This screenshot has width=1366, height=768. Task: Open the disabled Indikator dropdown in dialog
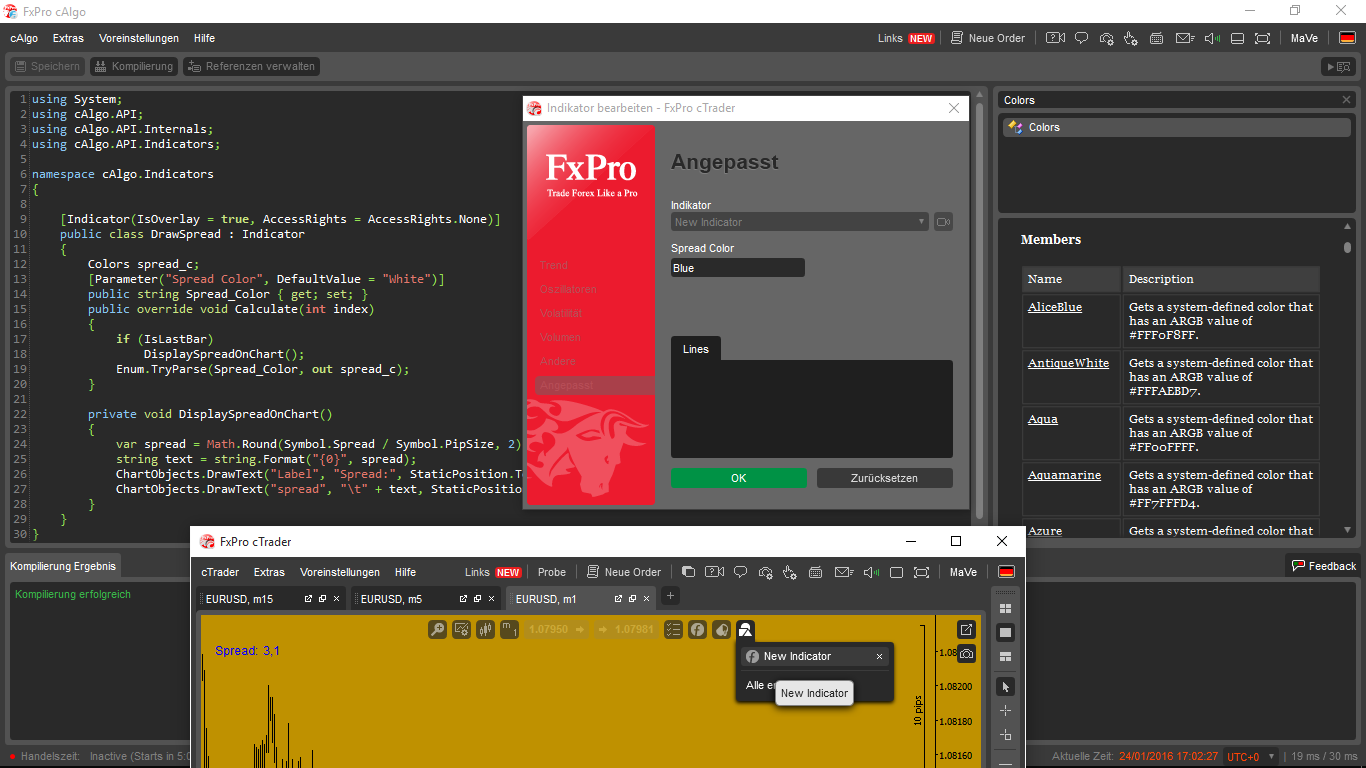(800, 222)
